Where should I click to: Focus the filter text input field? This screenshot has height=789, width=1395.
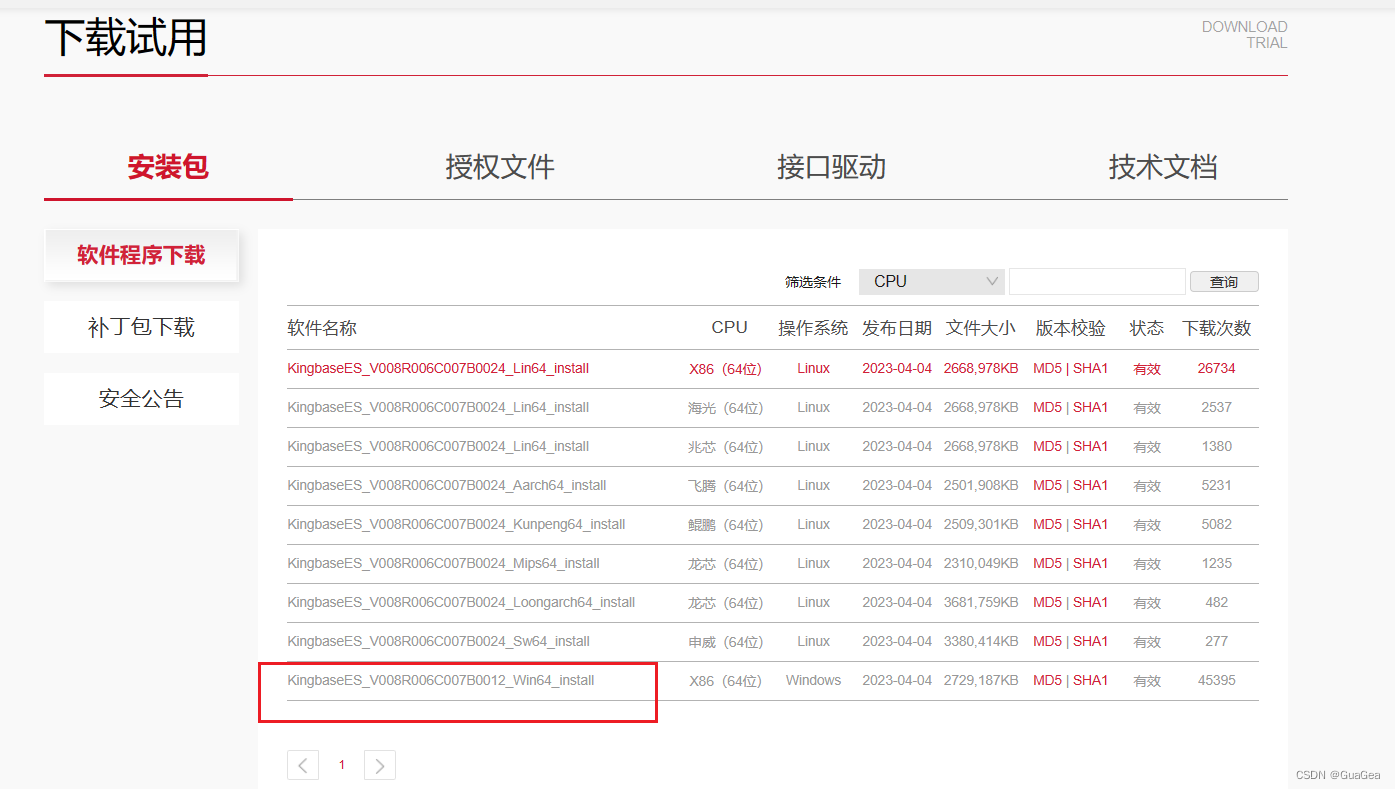tap(1097, 282)
